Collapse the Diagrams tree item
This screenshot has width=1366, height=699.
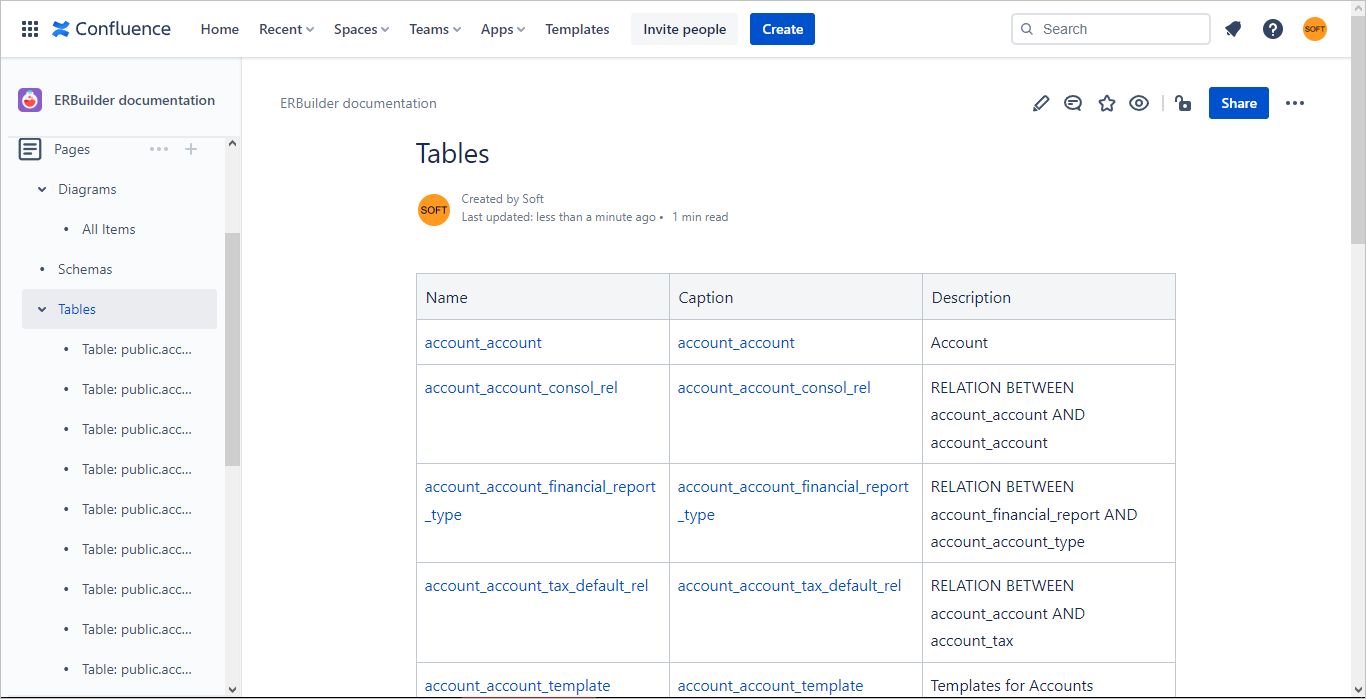(x=42, y=189)
